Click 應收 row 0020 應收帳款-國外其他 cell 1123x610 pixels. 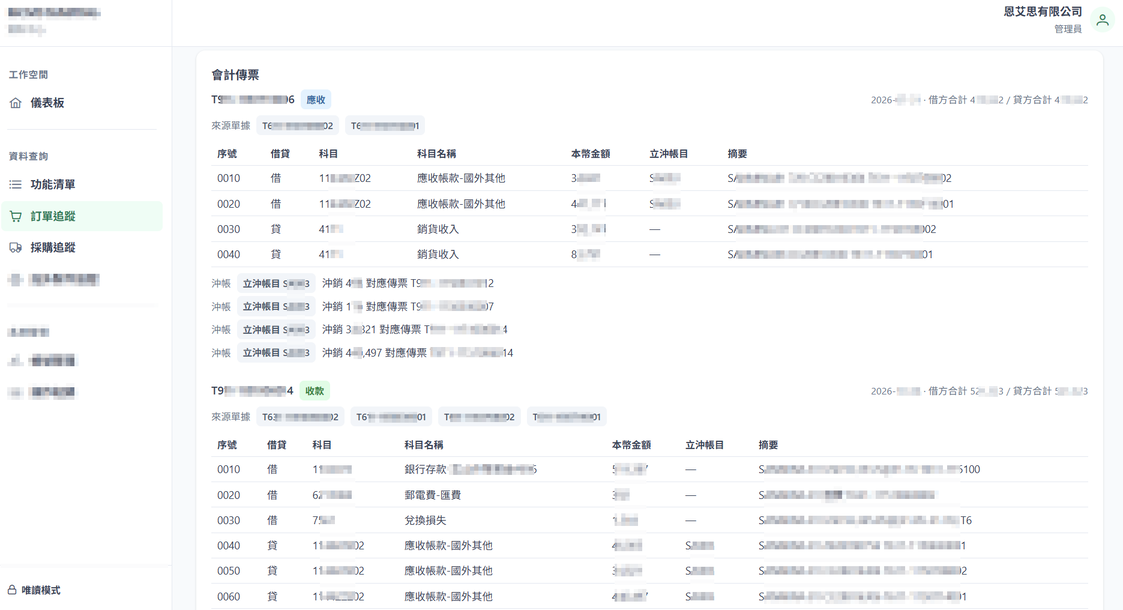pyautogui.click(x=461, y=204)
